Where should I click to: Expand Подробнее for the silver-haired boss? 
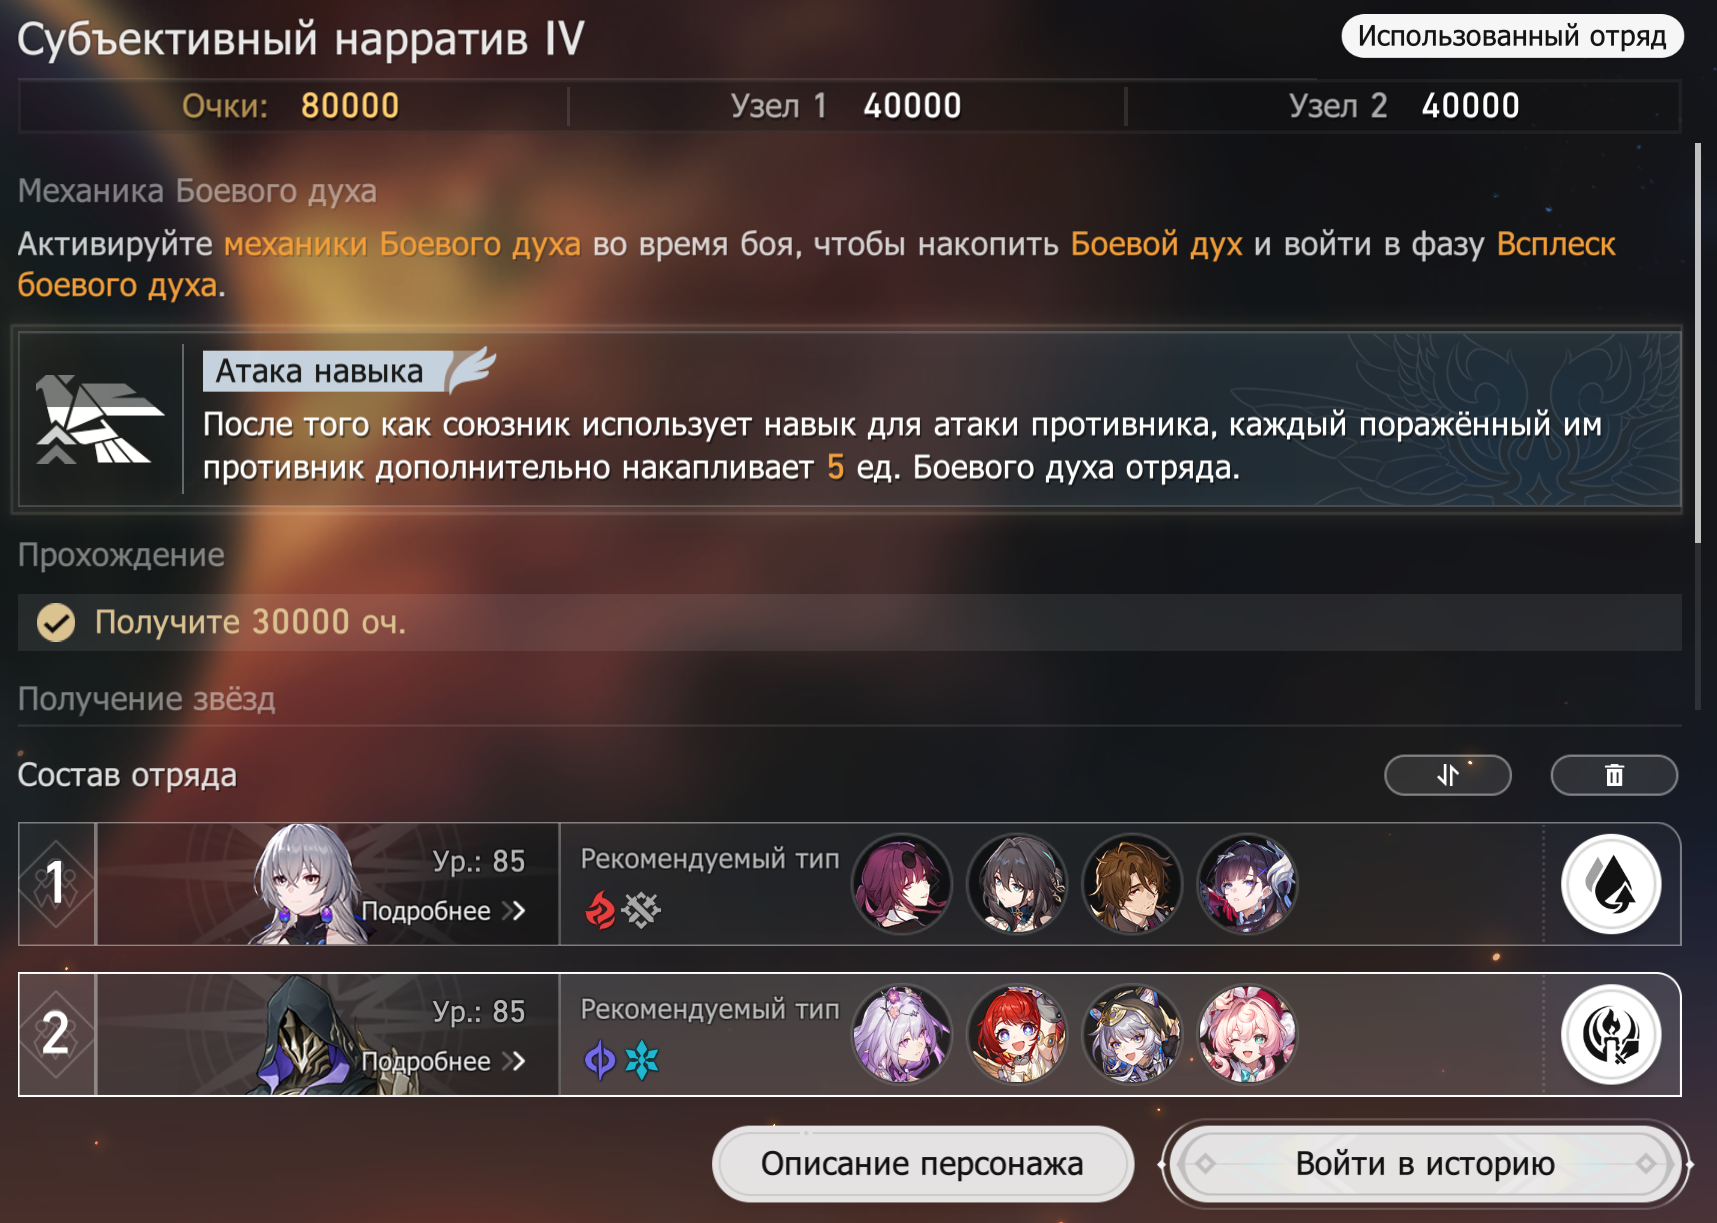pos(443,911)
